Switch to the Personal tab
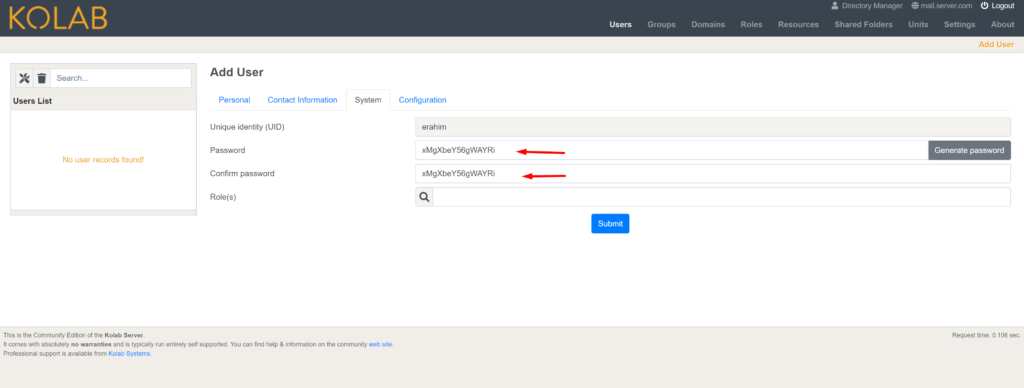Screen dimensions: 1024x388 point(234,100)
